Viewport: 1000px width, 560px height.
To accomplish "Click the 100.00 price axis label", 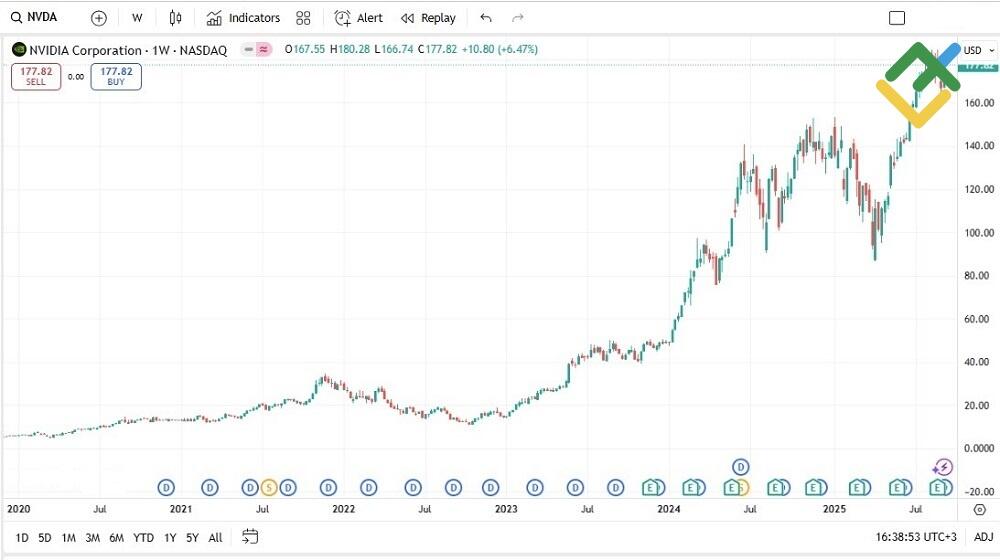I will click(x=979, y=233).
